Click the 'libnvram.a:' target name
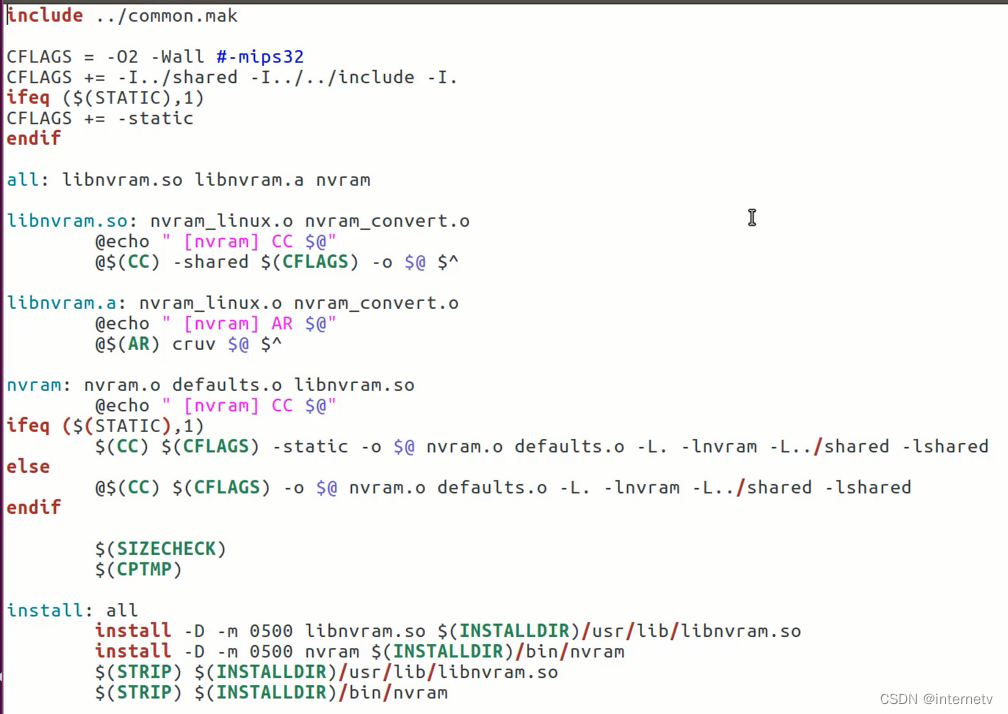The width and height of the screenshot is (1008, 714). click(x=67, y=303)
